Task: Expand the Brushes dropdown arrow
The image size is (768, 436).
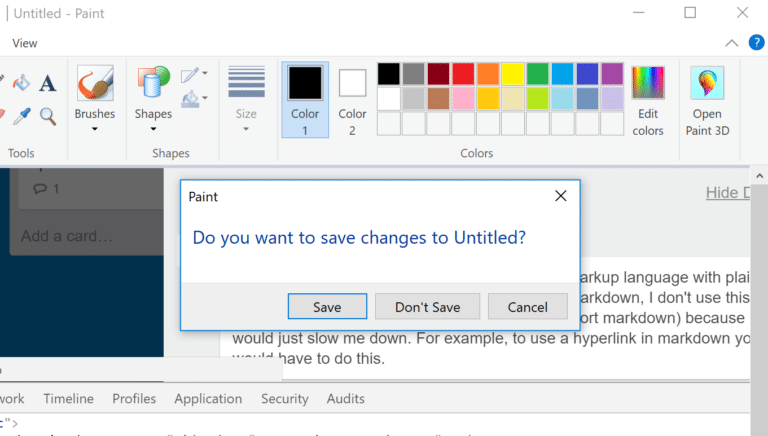Action: click(x=94, y=129)
